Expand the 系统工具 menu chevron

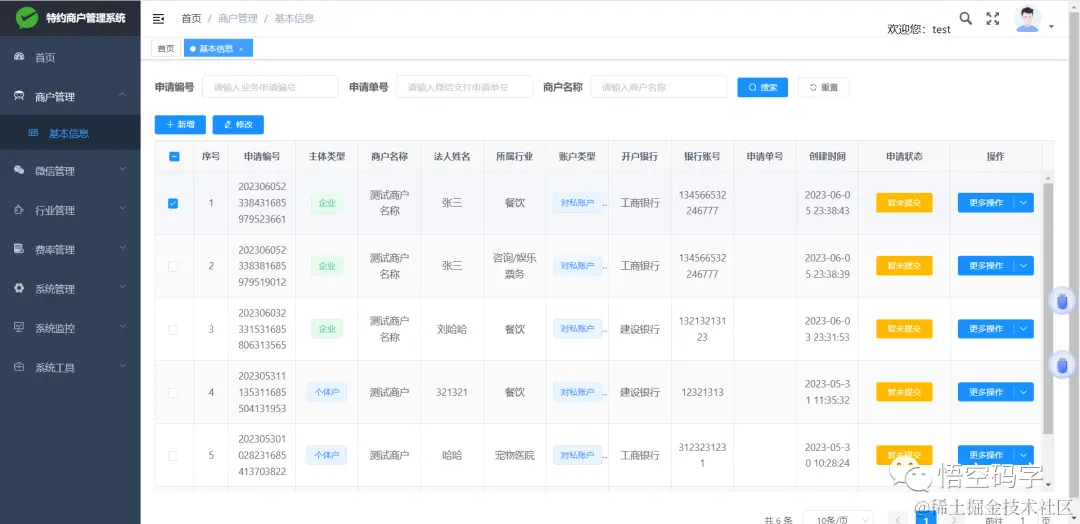point(122,365)
